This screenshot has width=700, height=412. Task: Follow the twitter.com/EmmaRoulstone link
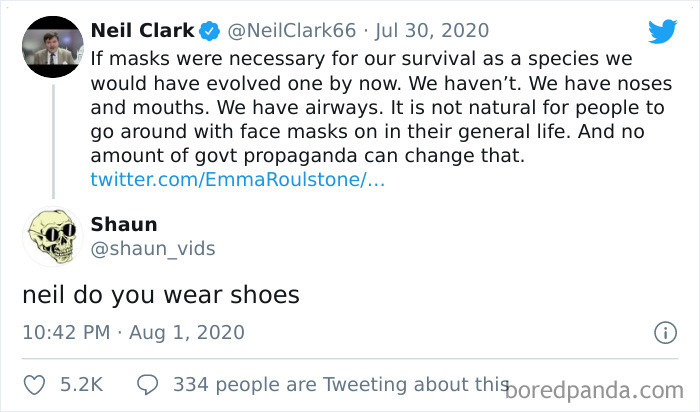pyautogui.click(x=237, y=180)
